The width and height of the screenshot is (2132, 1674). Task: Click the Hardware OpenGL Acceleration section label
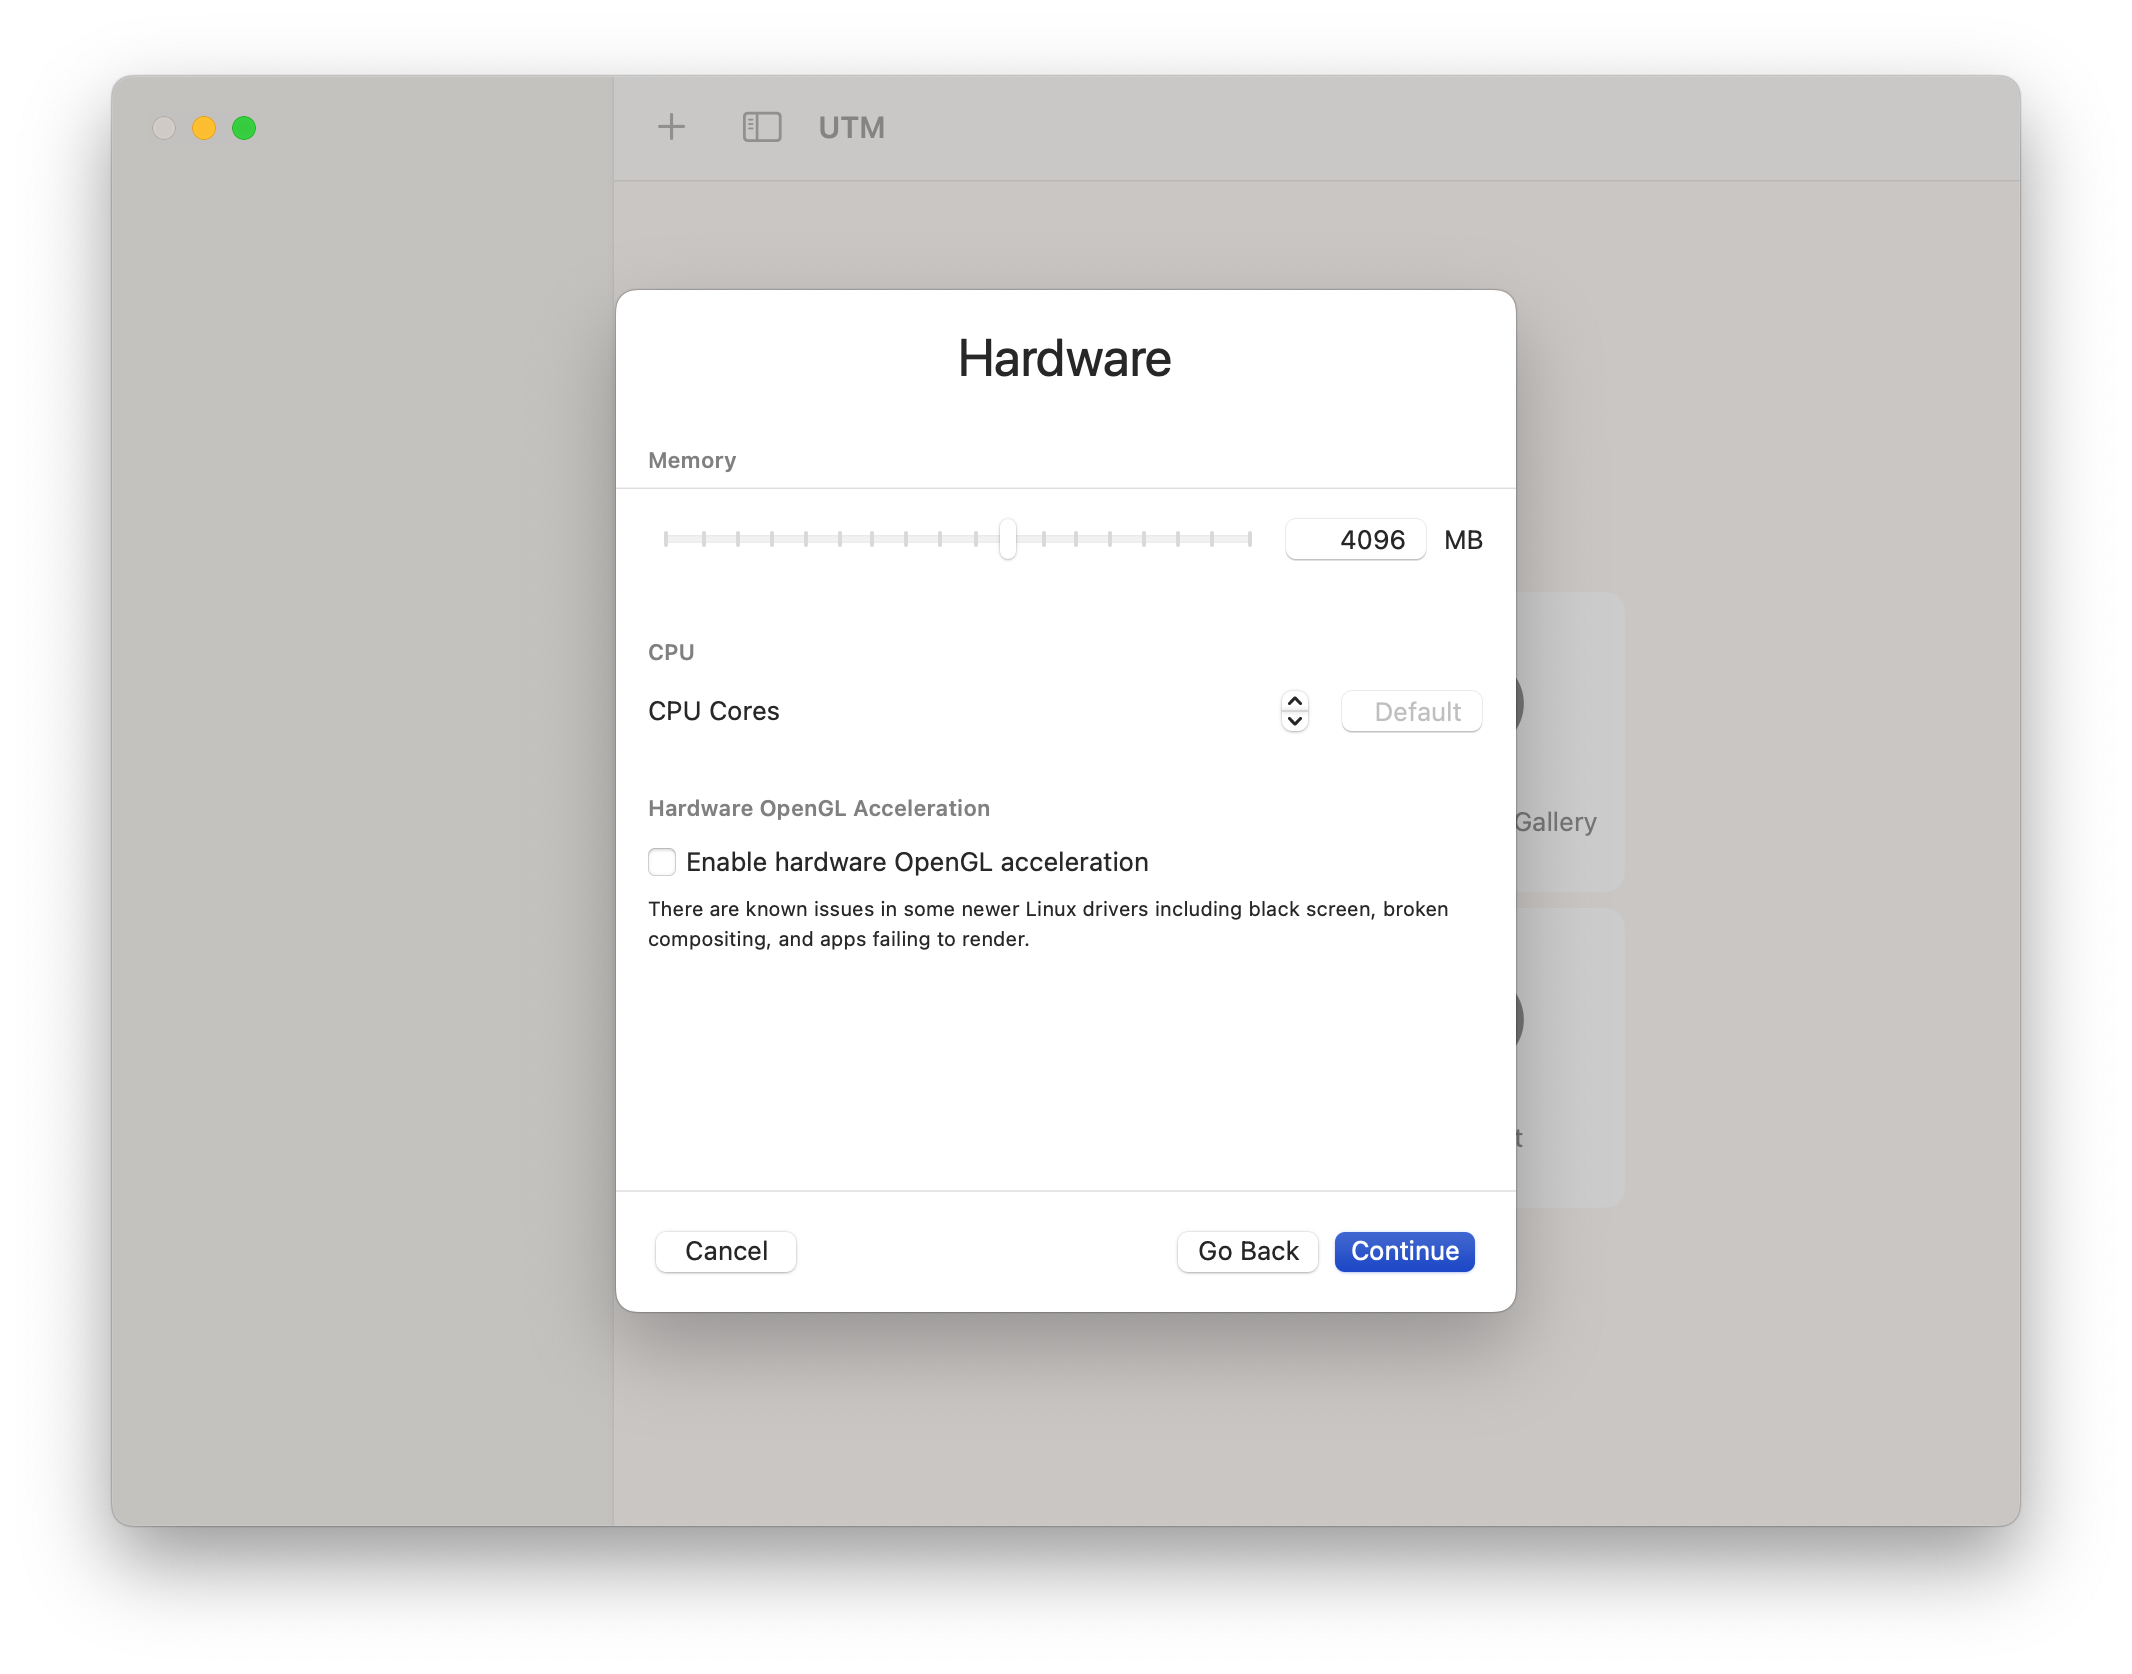click(819, 808)
